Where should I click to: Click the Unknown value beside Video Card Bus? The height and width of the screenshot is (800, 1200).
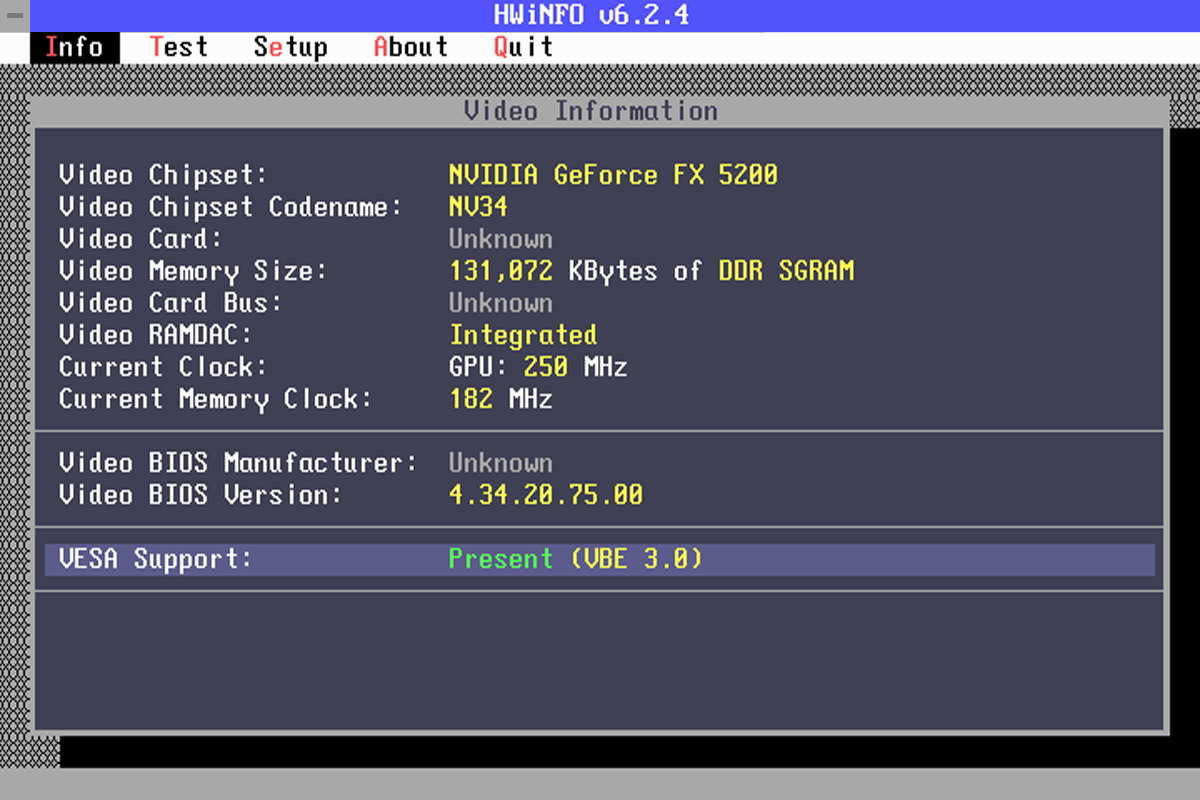[x=500, y=303]
